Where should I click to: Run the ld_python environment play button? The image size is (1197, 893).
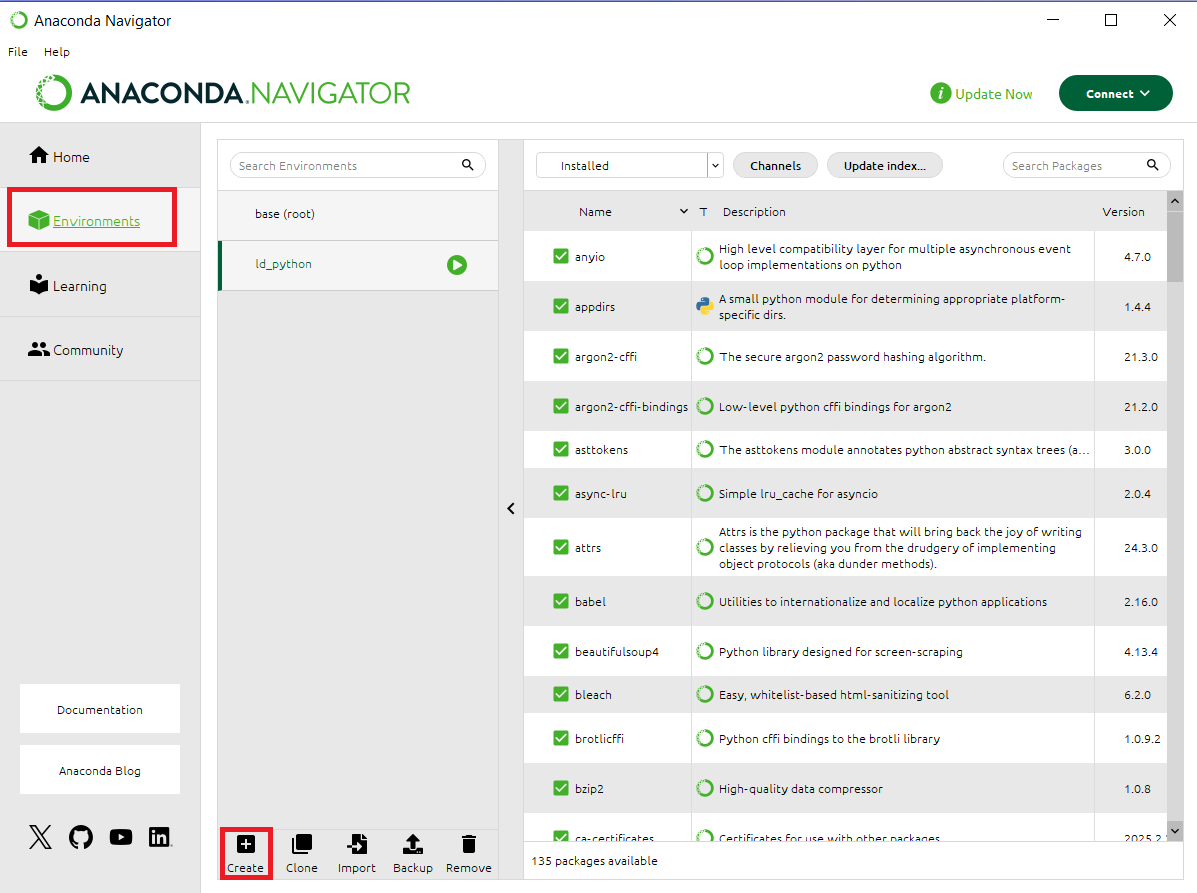[x=457, y=264]
